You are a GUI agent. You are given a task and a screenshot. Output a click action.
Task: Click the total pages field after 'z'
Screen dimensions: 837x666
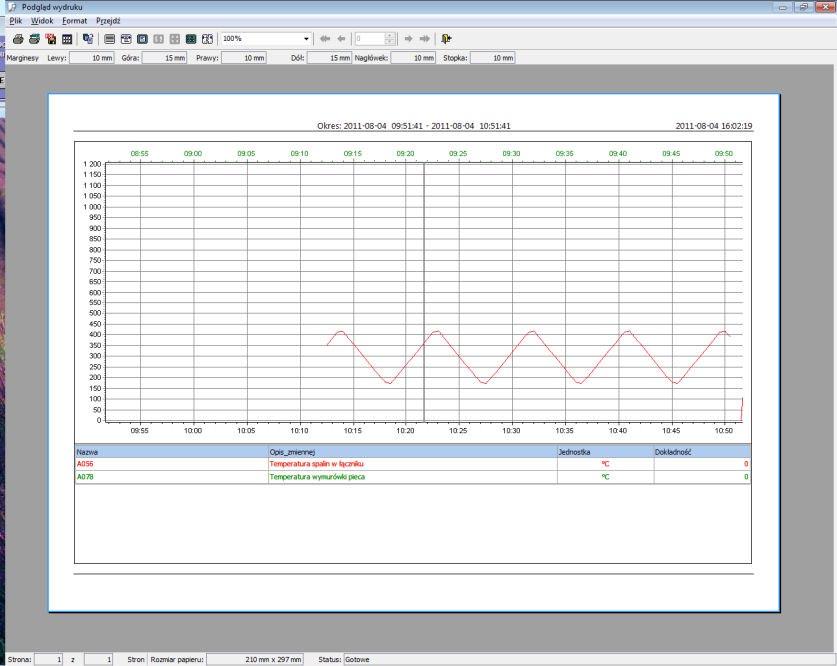99,660
